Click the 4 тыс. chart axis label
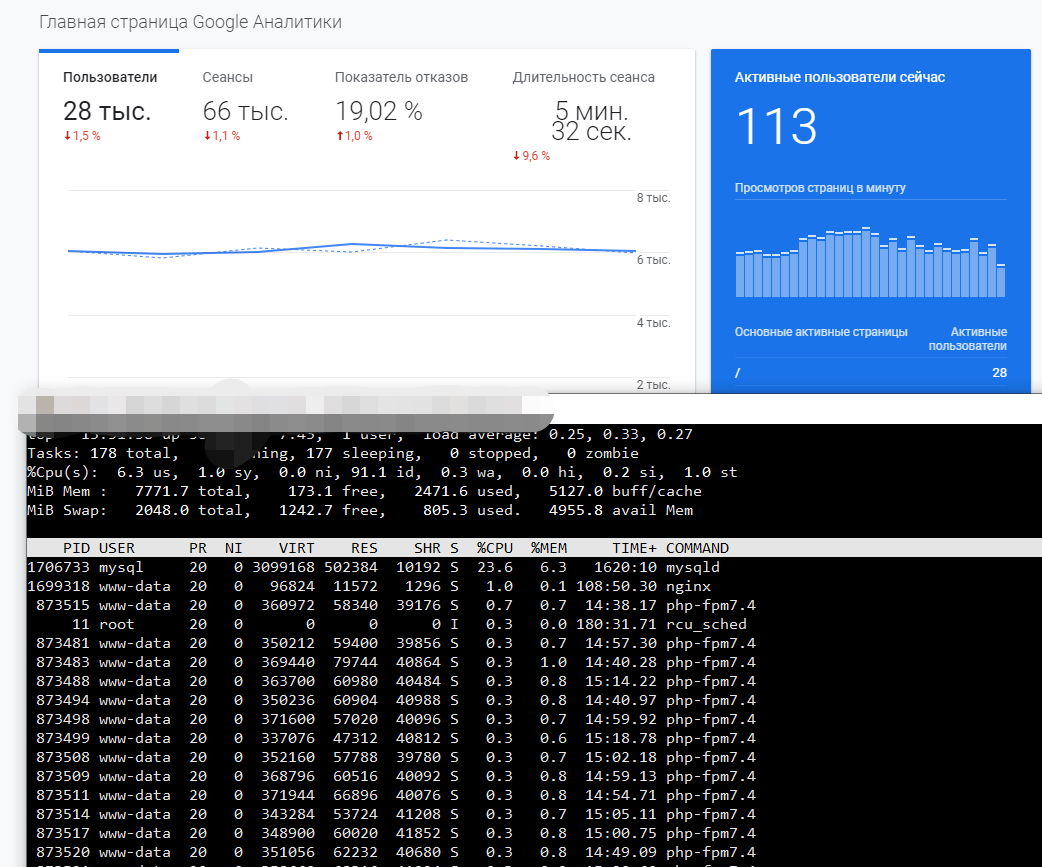Viewport: 1042px width, 867px height. pyautogui.click(x=653, y=322)
